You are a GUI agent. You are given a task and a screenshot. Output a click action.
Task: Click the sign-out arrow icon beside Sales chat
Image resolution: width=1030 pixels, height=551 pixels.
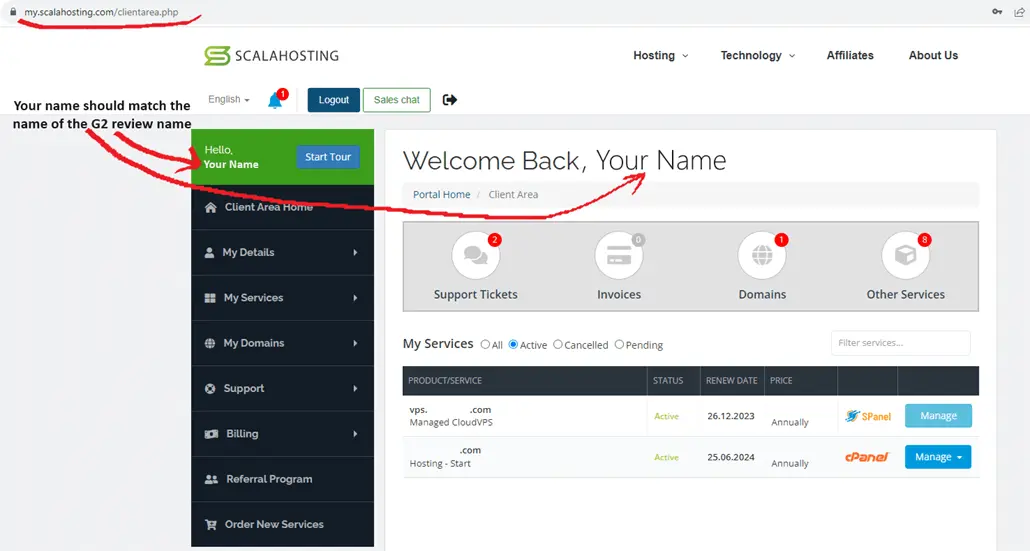coord(449,100)
